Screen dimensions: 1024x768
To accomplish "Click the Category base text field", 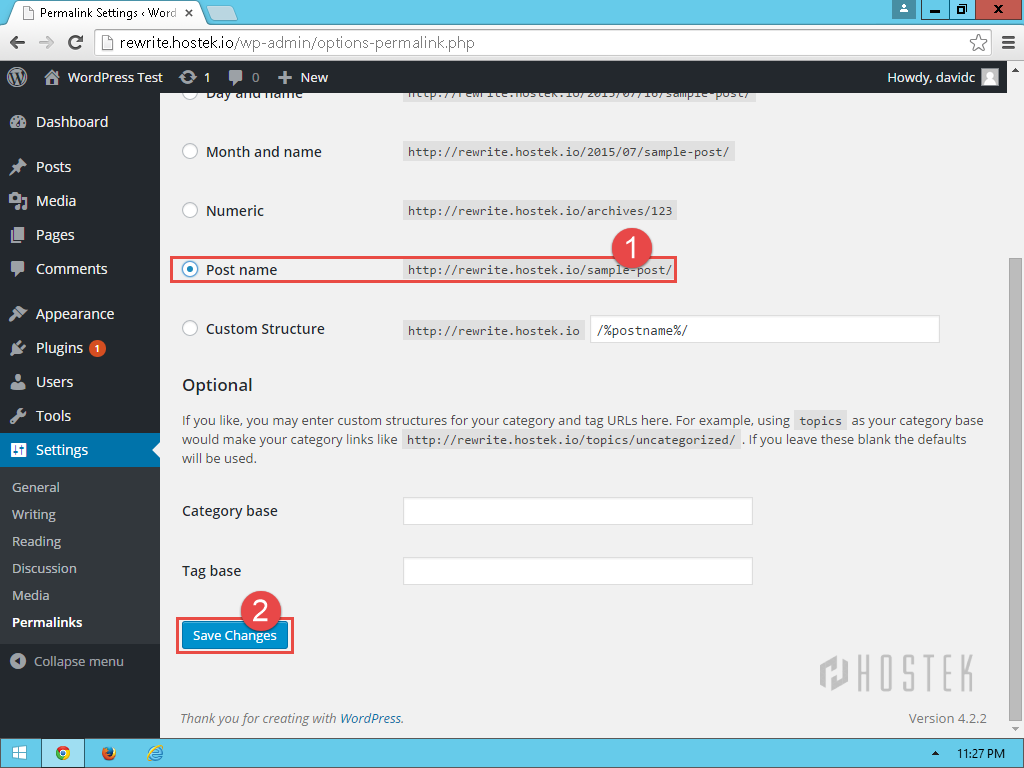I will 577,511.
